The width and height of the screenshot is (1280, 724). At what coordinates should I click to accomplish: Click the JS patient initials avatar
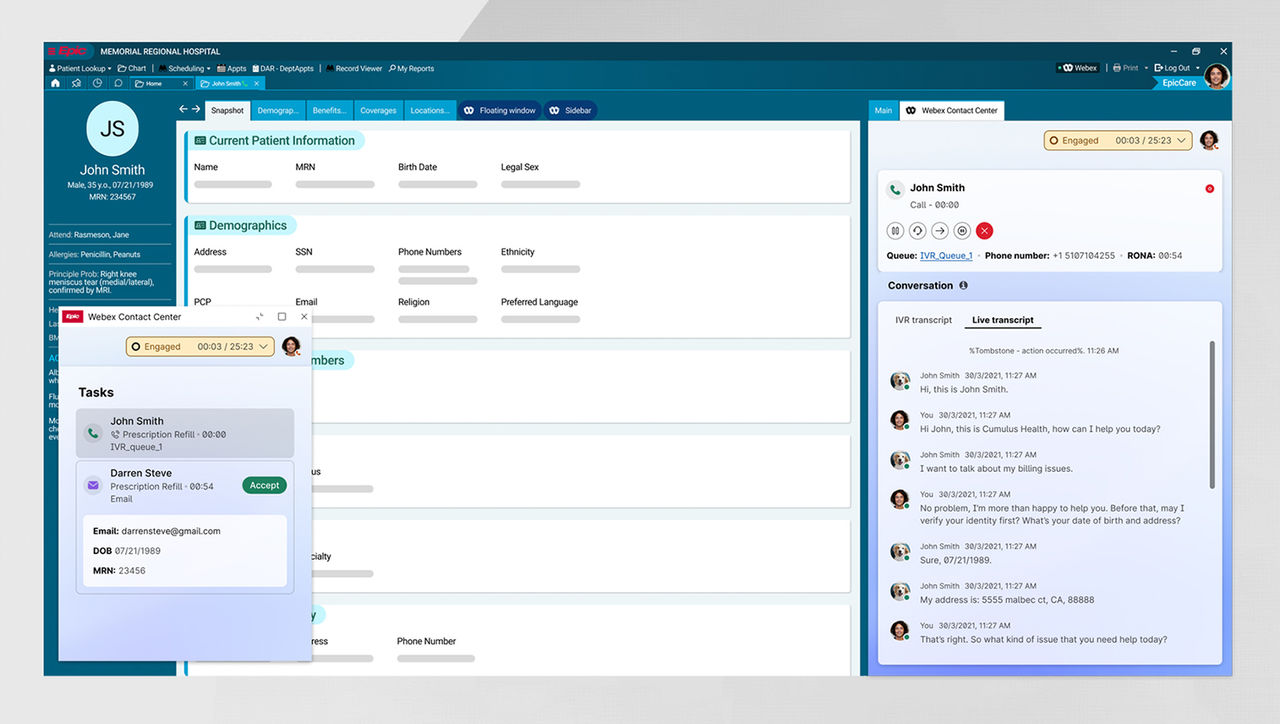[113, 129]
